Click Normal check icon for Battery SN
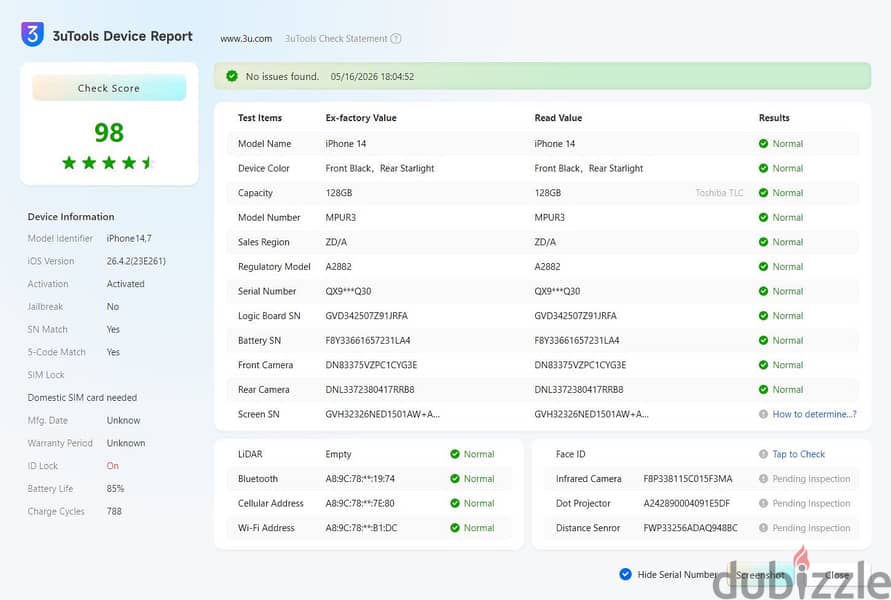Image resolution: width=891 pixels, height=600 pixels. coord(763,340)
